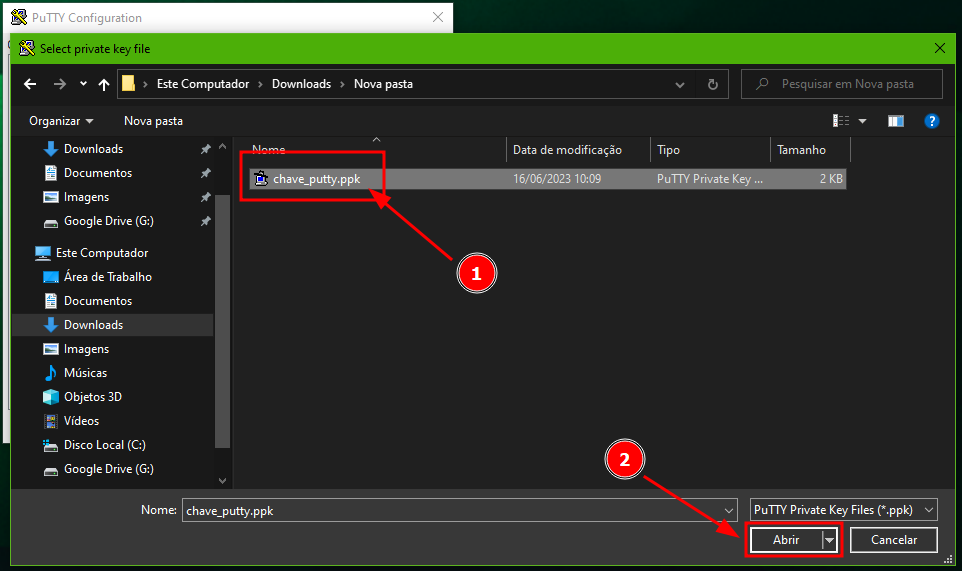Click the Cancelar button
The height and width of the screenshot is (571, 962).
[894, 540]
